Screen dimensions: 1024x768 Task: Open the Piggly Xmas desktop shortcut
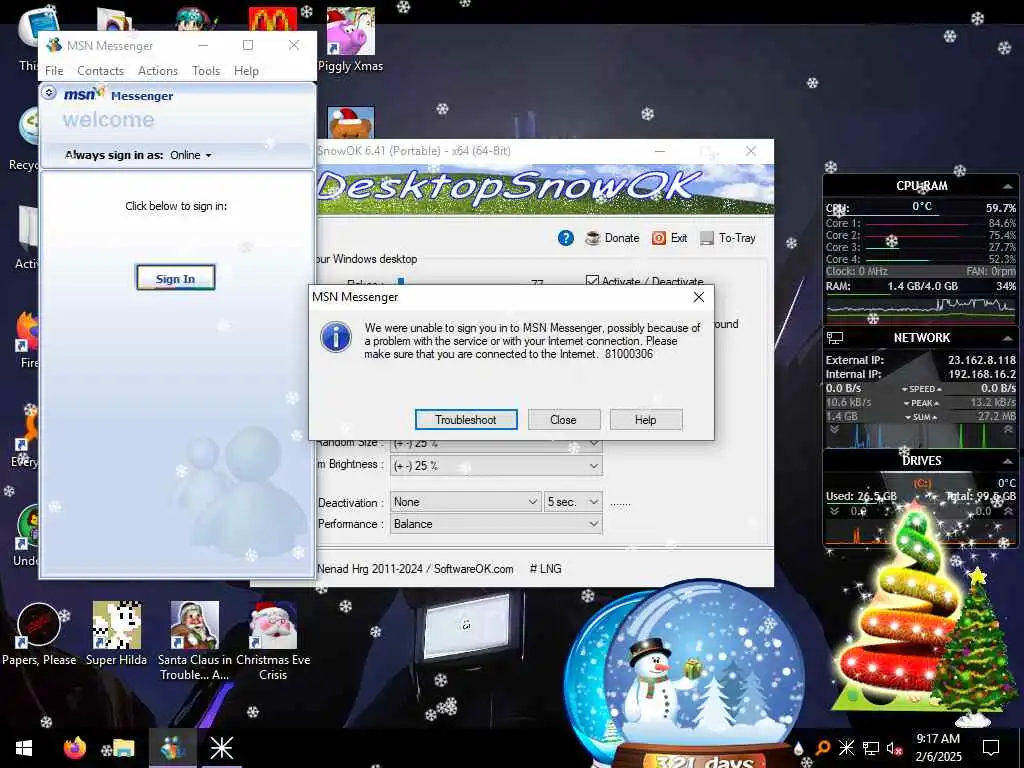coord(351,39)
